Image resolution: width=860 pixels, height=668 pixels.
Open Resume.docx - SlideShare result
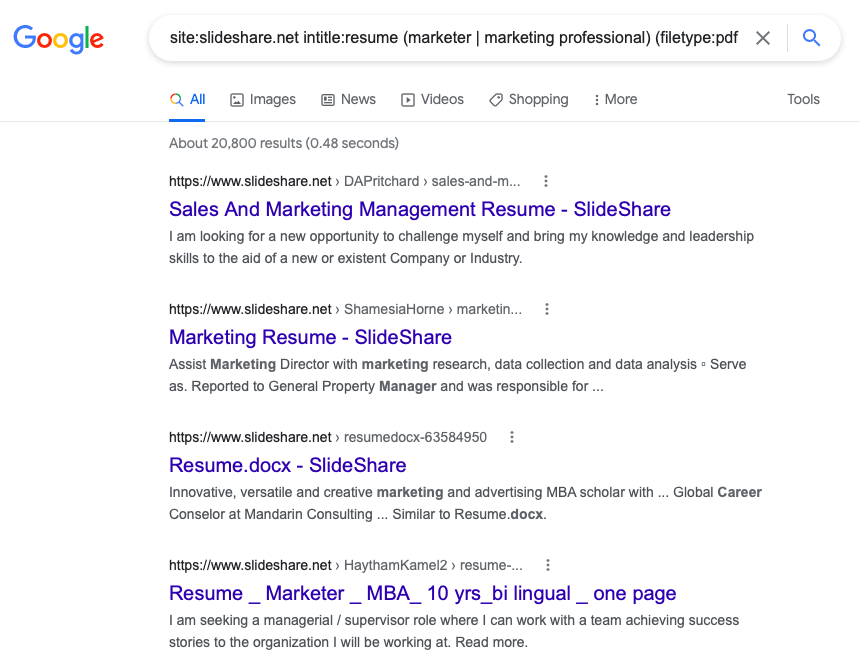tap(287, 465)
